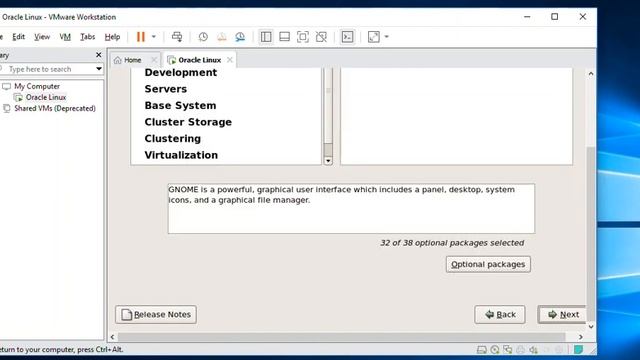Viewport: 640px width, 360px height.
Task: Select the Clustering package group
Action: (172, 138)
